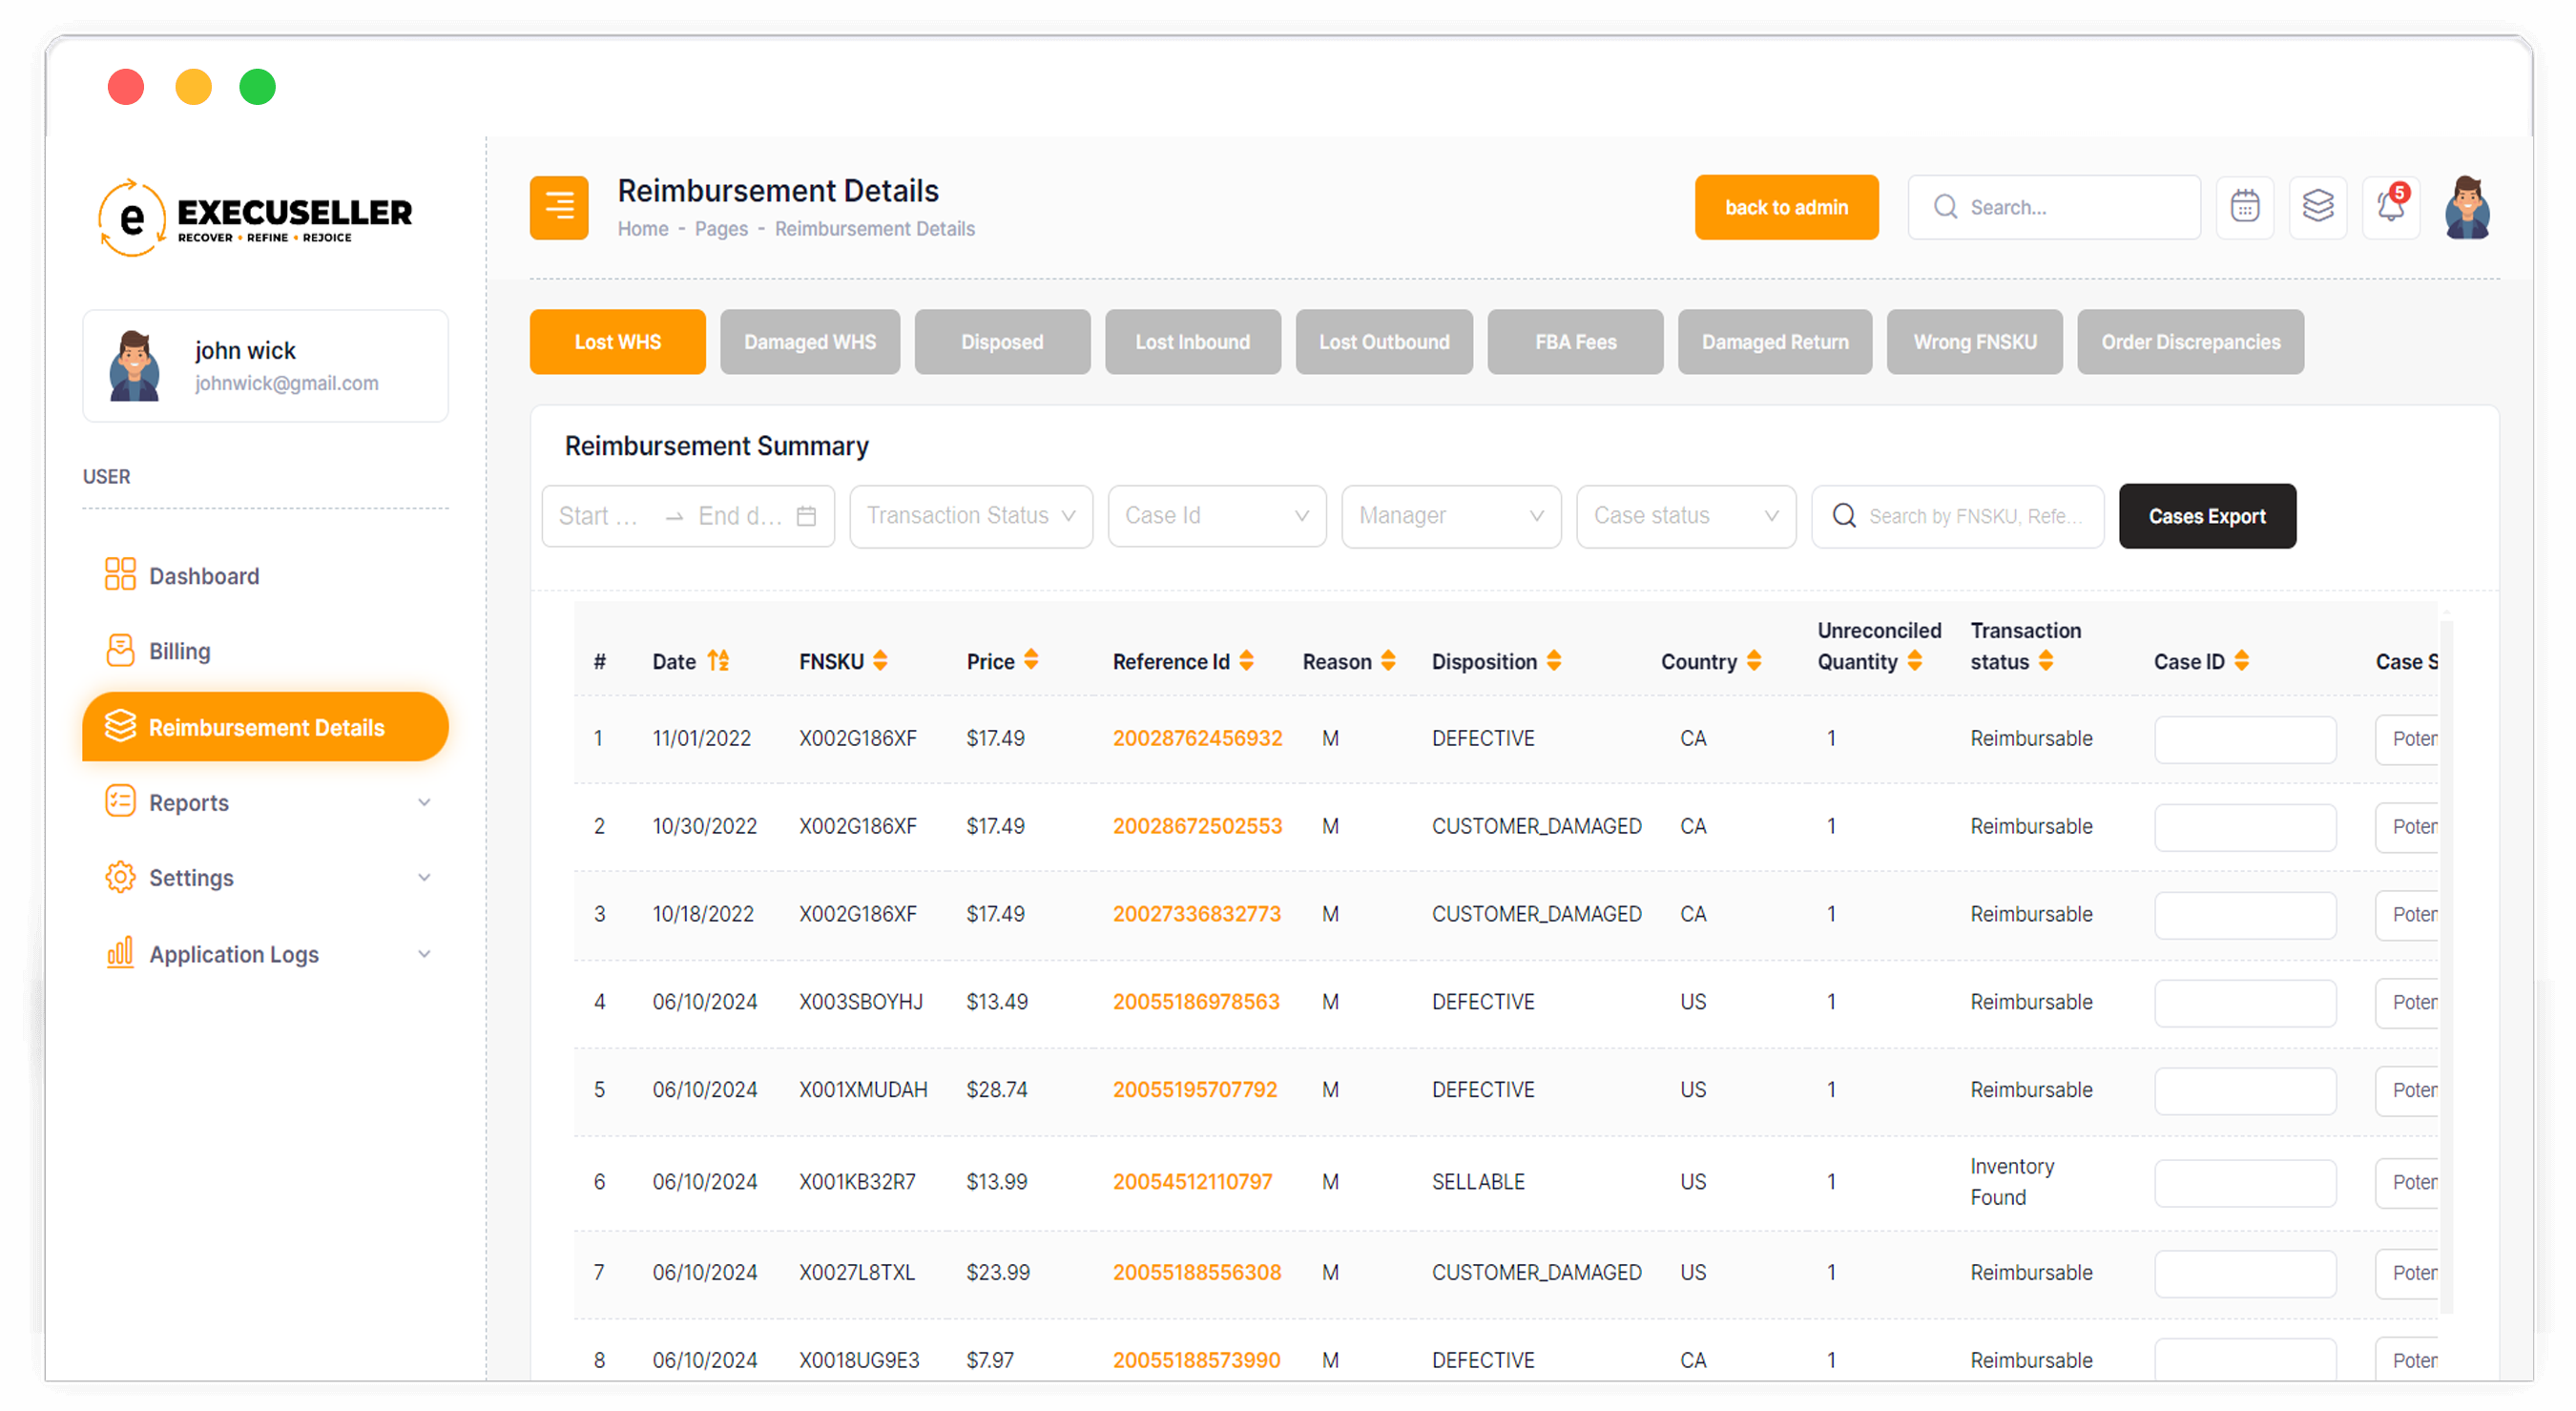Viewport: 2576px width, 1411px height.
Task: Open Case Status dropdown in row 6
Action: click(x=2406, y=1182)
